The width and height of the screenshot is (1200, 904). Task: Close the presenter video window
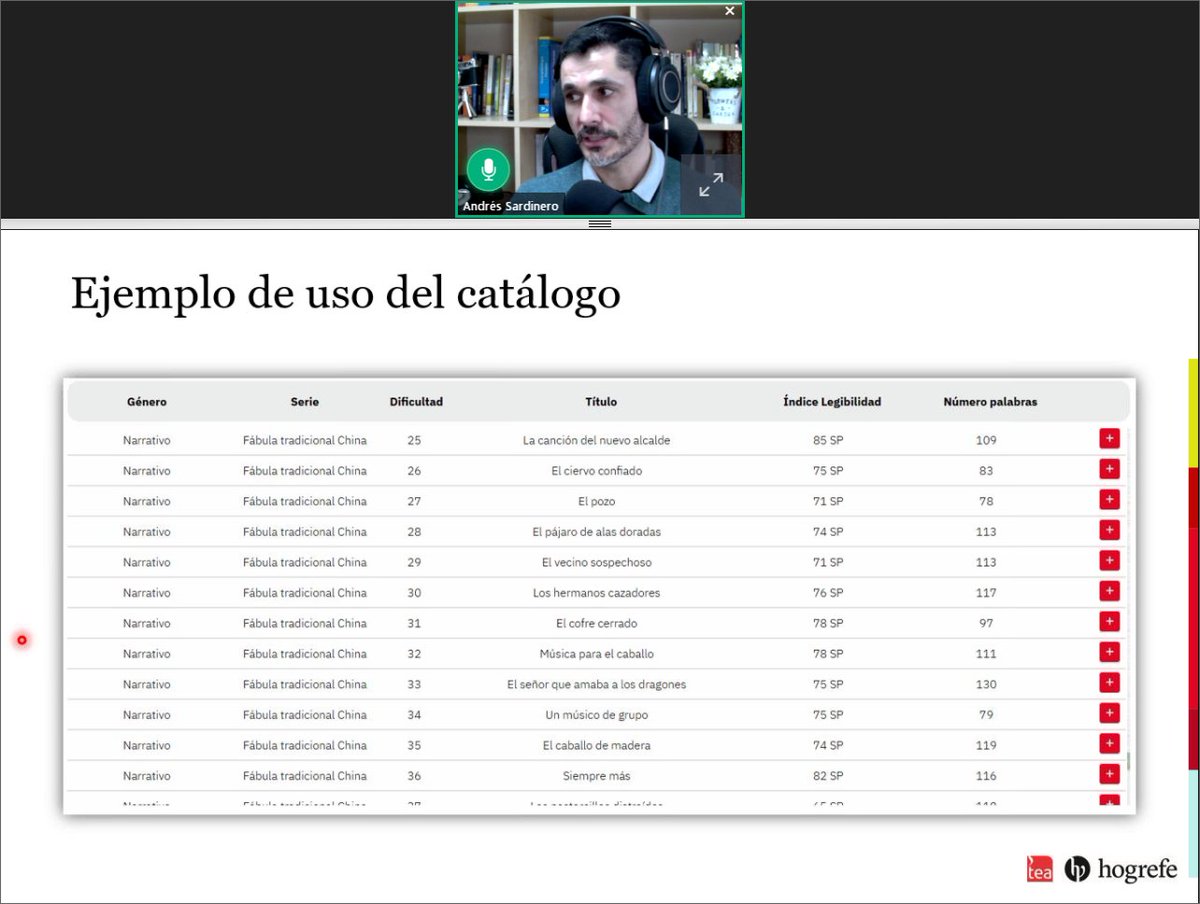pos(729,11)
